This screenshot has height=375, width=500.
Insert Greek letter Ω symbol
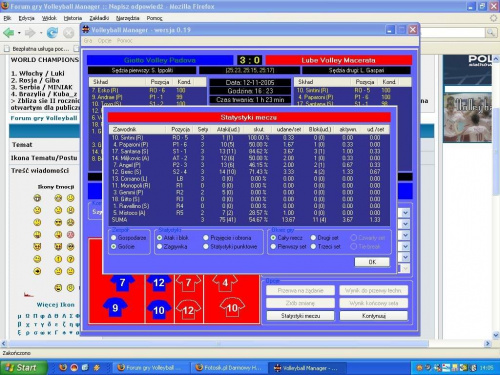27,316
